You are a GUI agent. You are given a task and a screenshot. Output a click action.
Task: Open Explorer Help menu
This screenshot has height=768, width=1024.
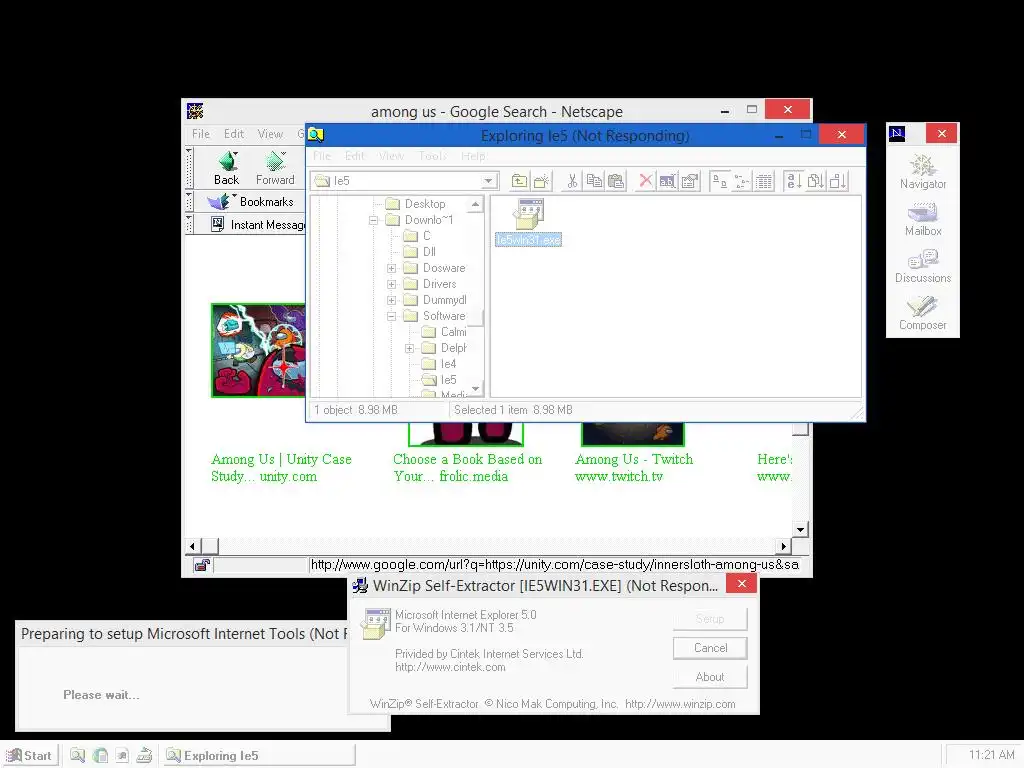click(x=473, y=156)
